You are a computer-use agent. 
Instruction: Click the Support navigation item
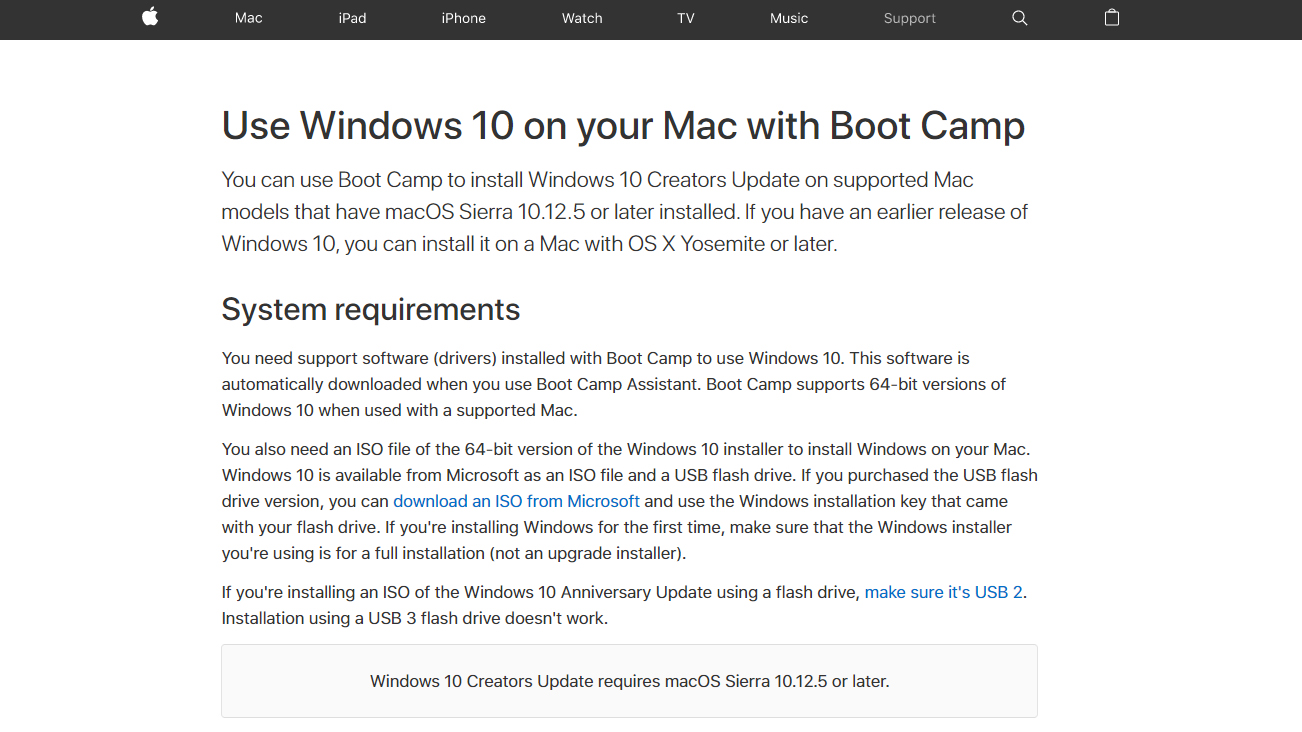(x=909, y=18)
